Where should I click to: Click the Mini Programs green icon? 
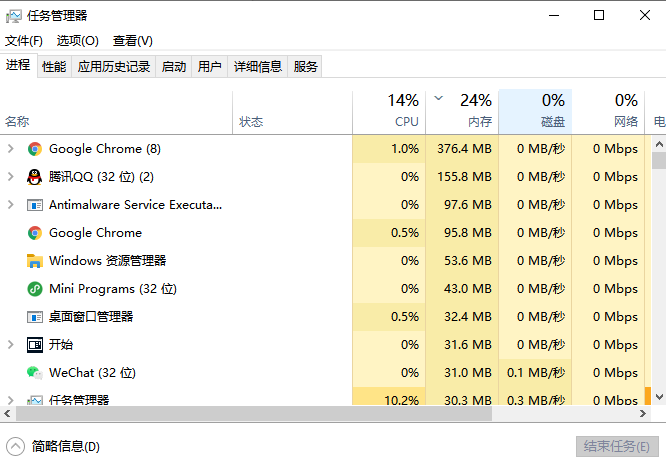(34, 289)
